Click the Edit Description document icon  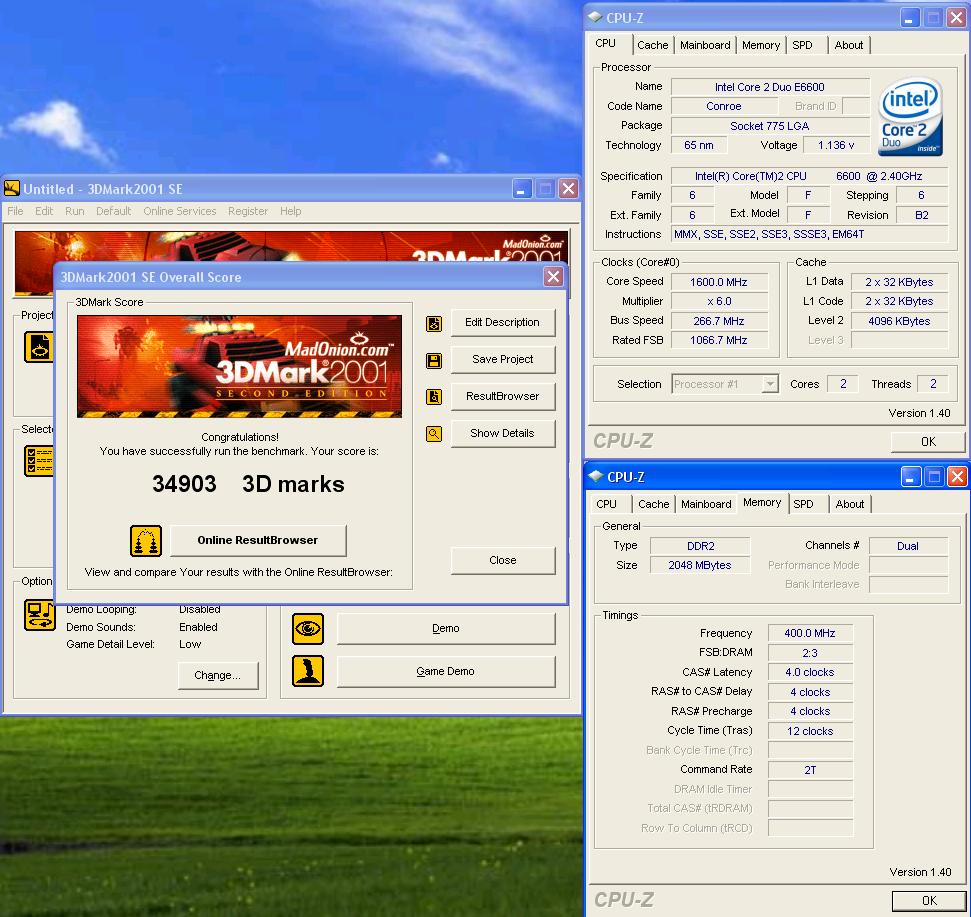point(433,323)
